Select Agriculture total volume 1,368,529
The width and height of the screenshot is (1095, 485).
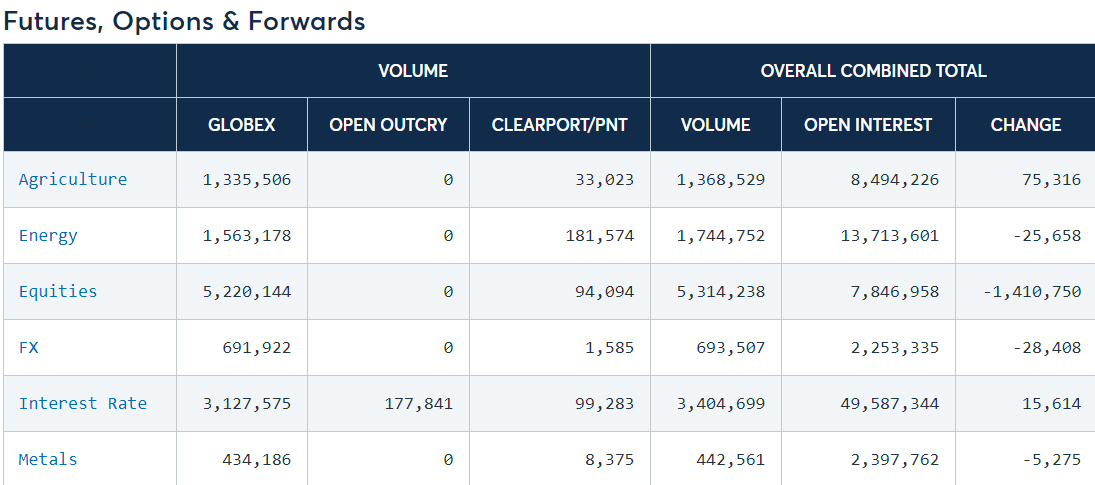click(721, 180)
